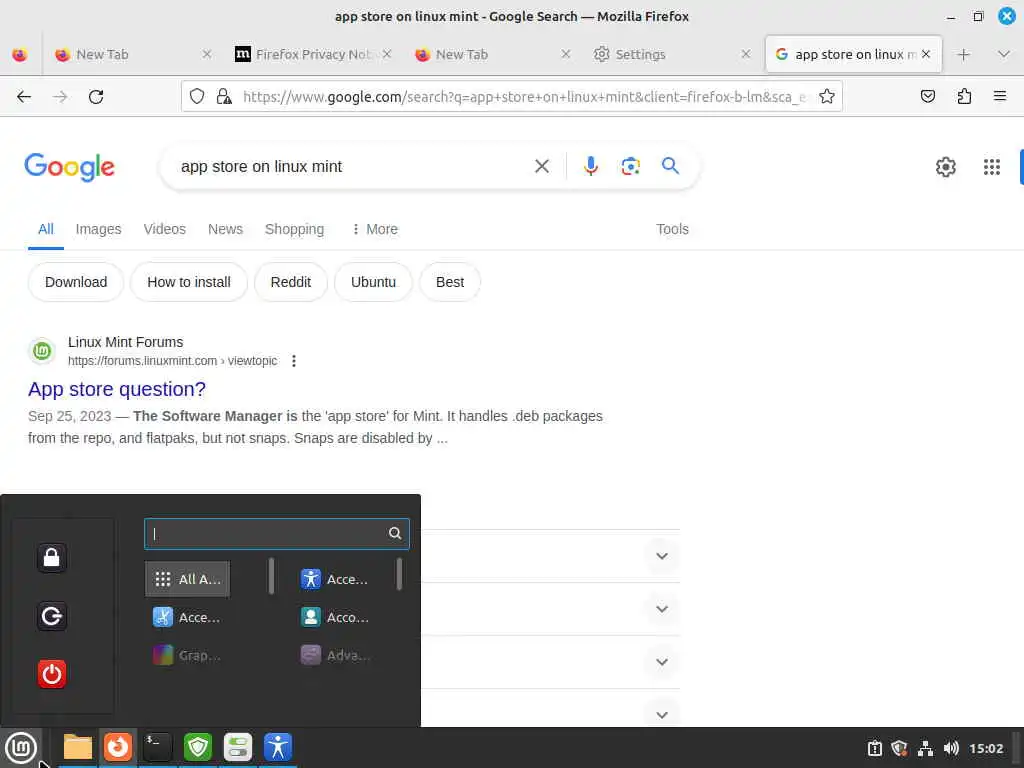Switch to Firefox Privacy Notice tab
The image size is (1024, 768).
click(x=313, y=54)
